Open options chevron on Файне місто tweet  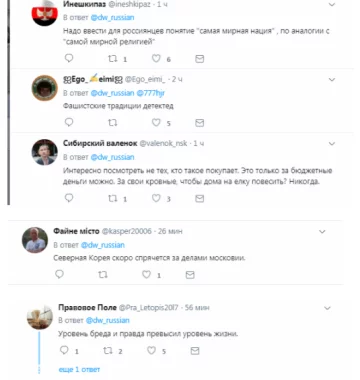(322, 232)
